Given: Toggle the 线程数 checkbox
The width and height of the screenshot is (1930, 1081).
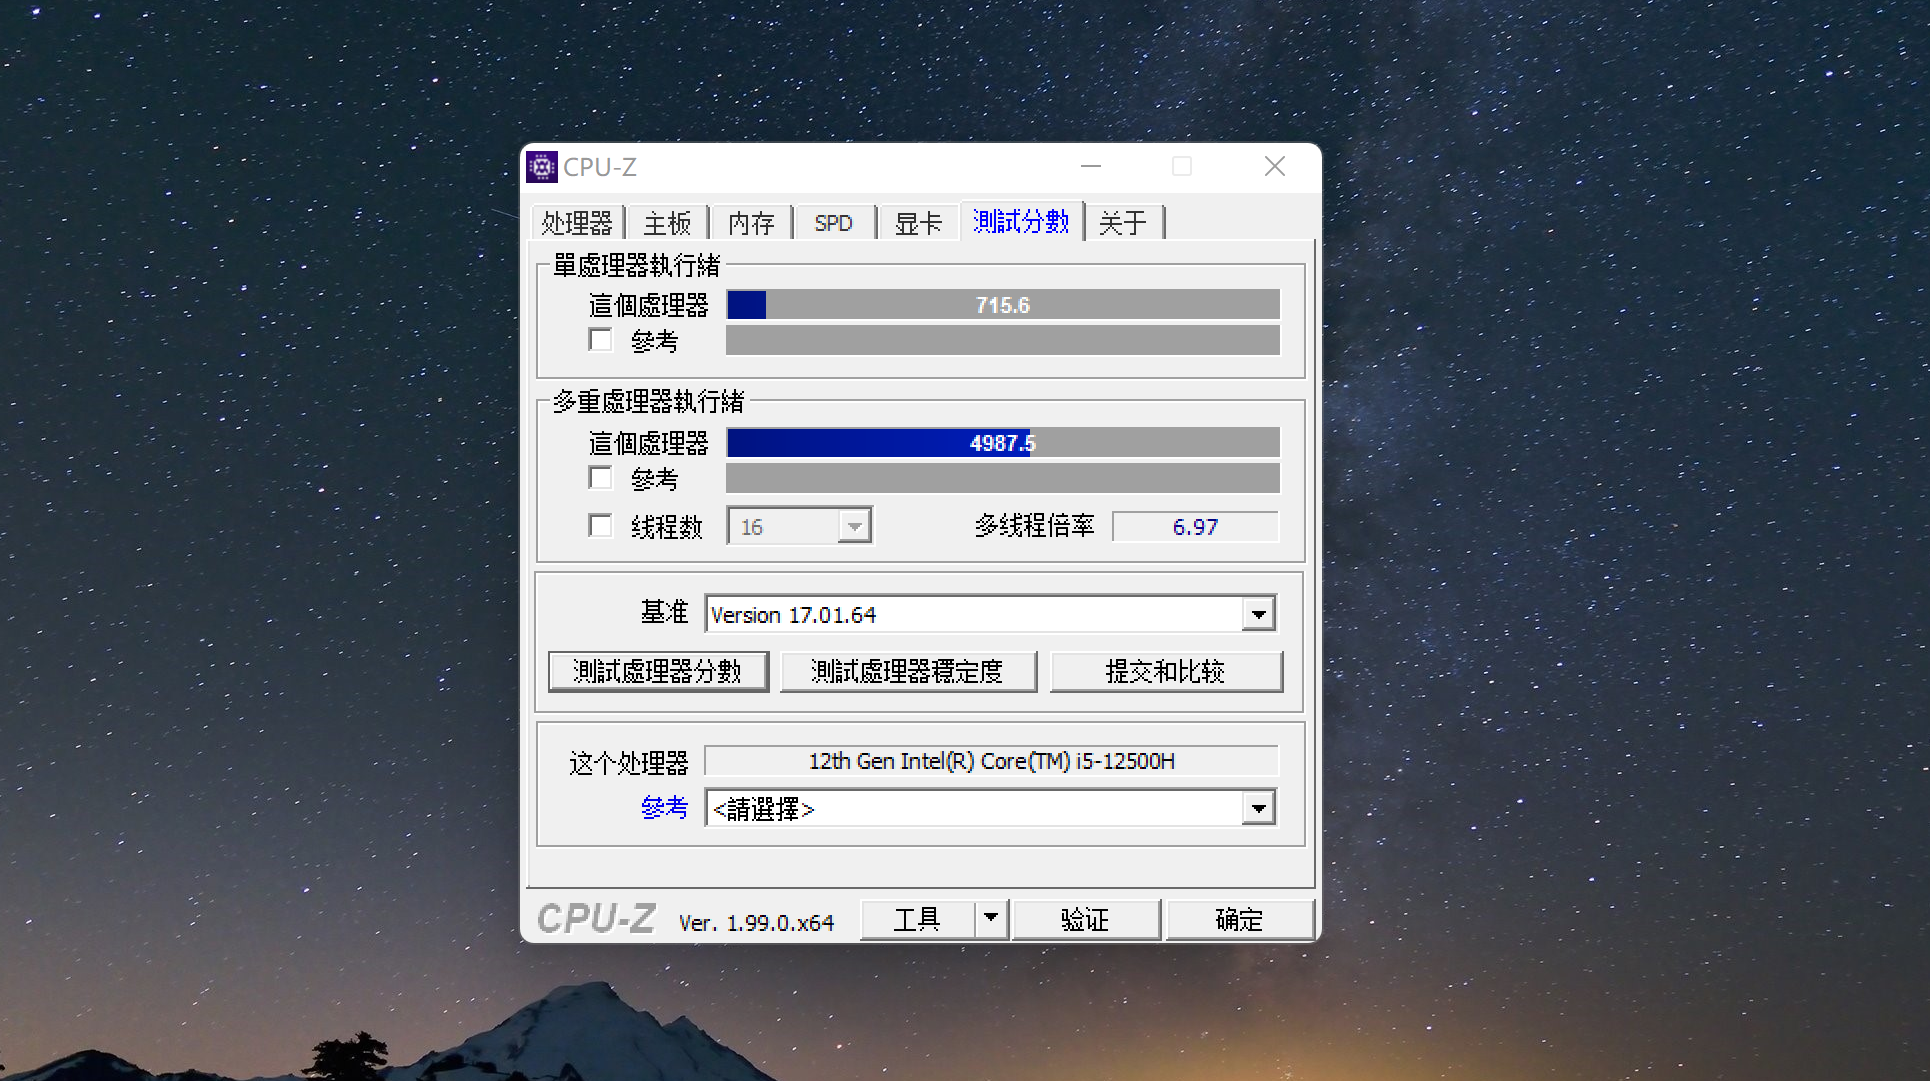Looking at the screenshot, I should point(600,526).
